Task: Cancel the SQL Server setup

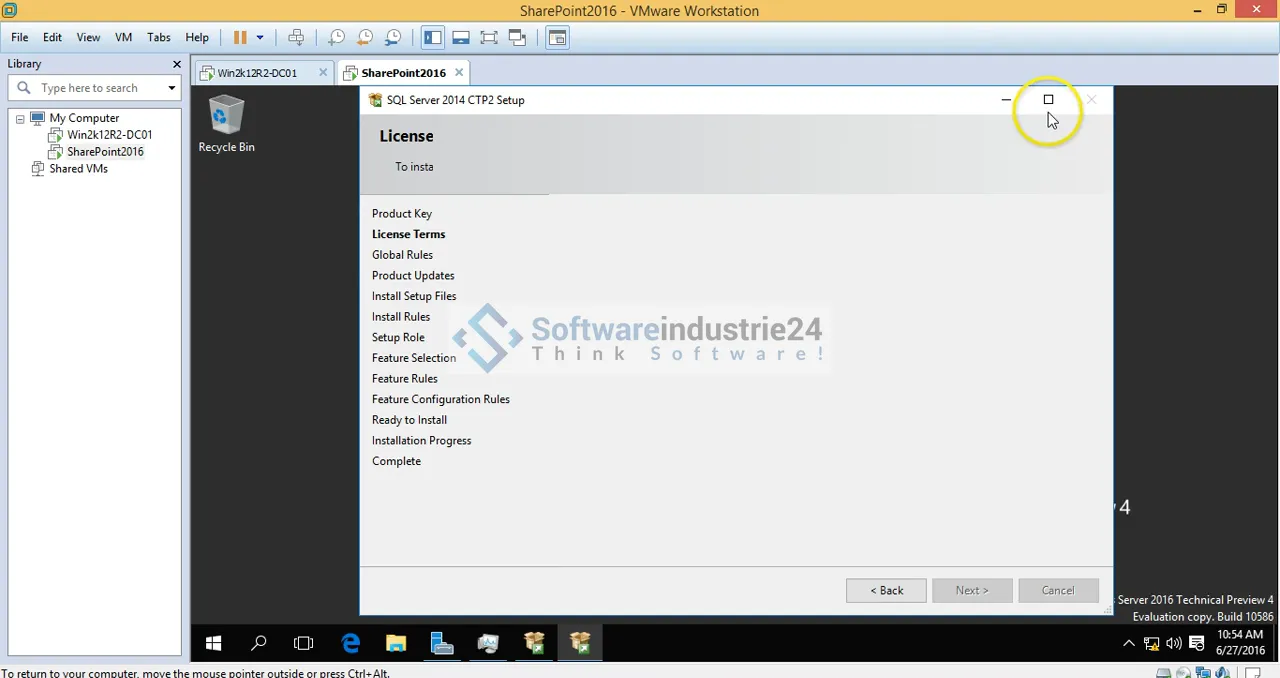Action: click(1057, 590)
